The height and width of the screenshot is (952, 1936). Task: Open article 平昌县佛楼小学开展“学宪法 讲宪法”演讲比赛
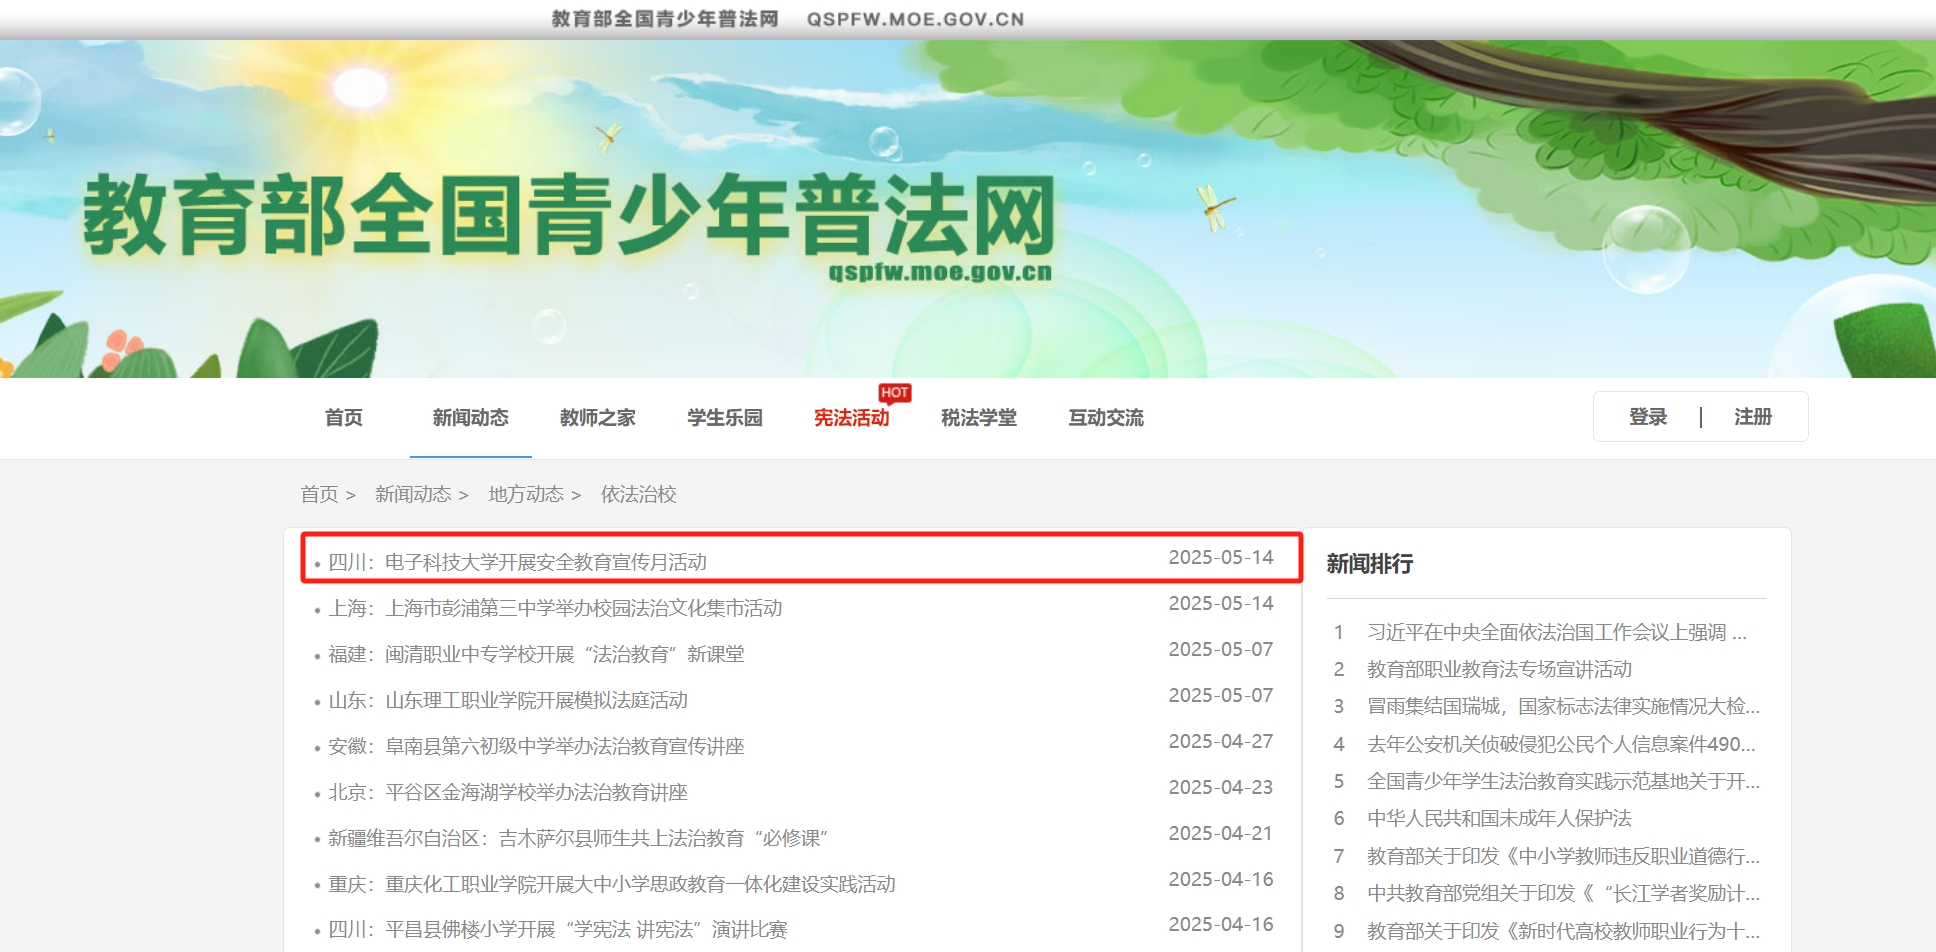(558, 929)
